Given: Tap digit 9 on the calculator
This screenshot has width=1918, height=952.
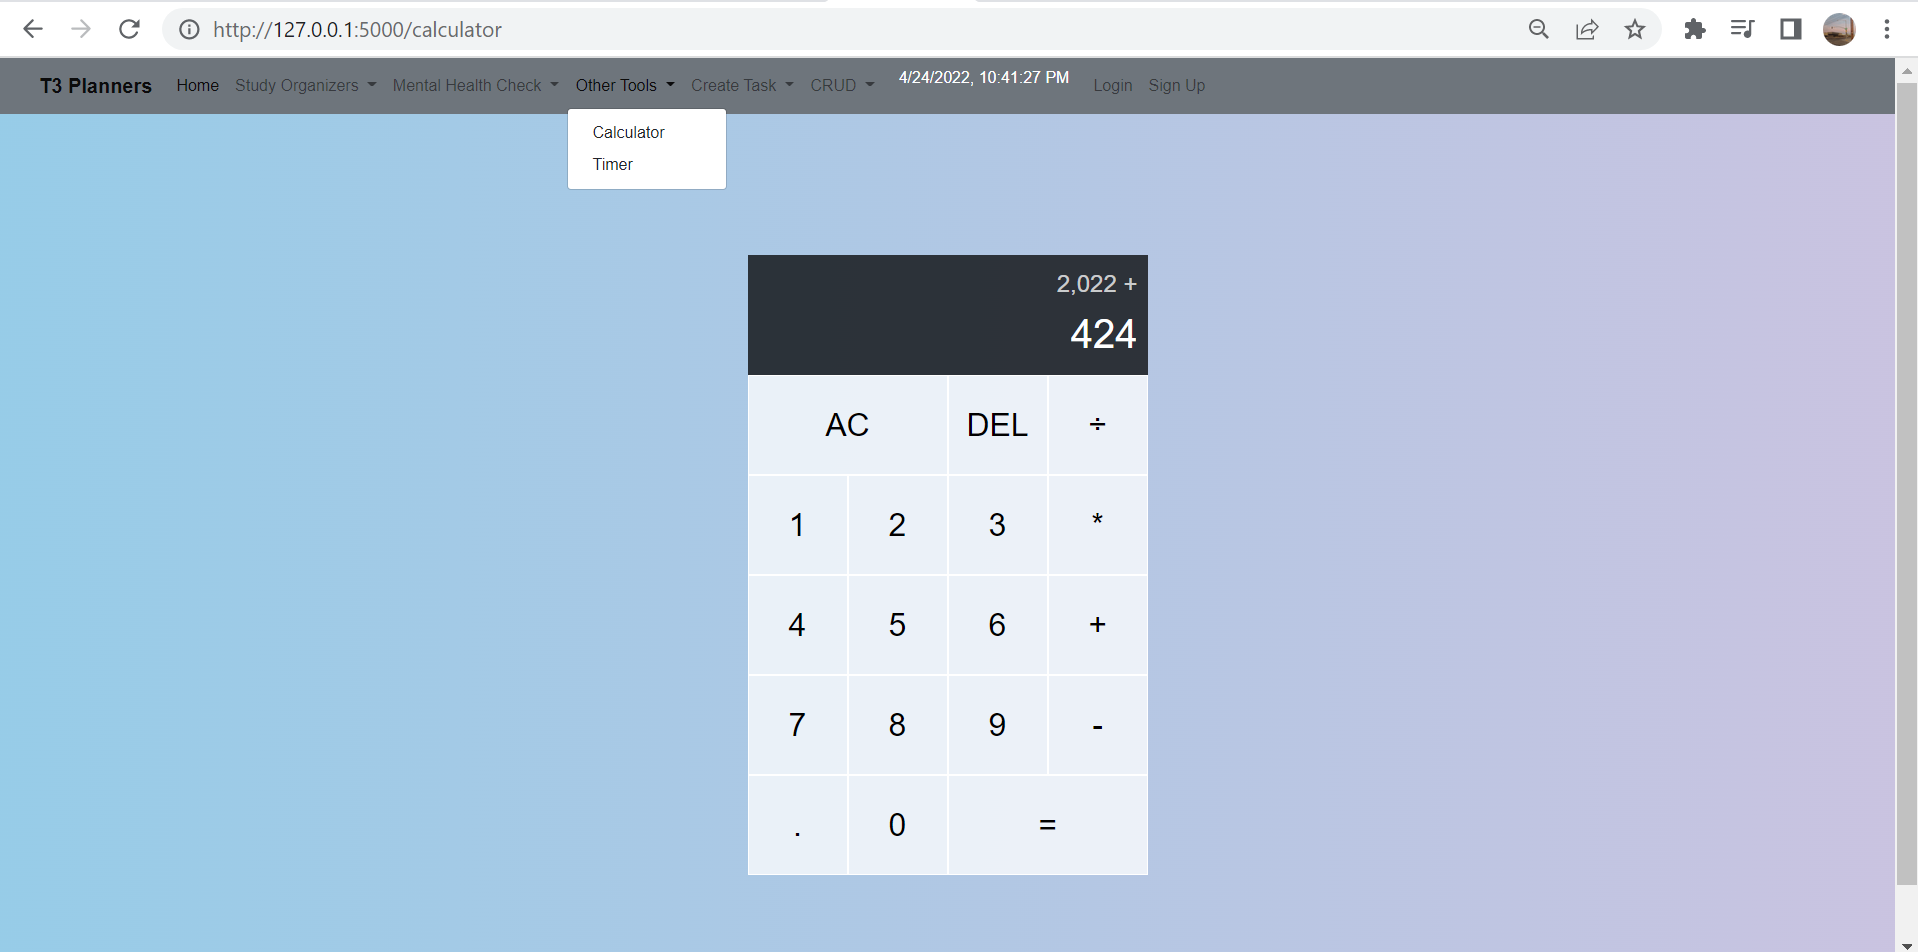Looking at the screenshot, I should (x=997, y=725).
